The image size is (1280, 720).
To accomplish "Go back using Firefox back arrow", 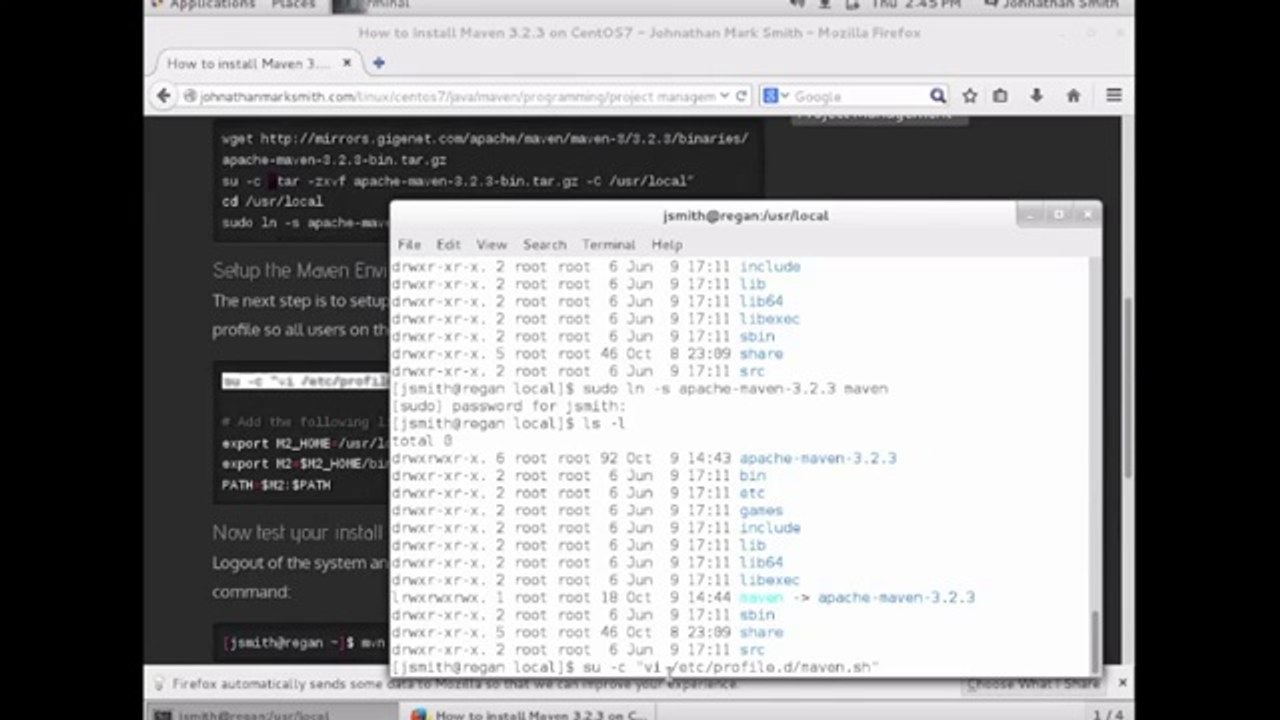I will (164, 96).
